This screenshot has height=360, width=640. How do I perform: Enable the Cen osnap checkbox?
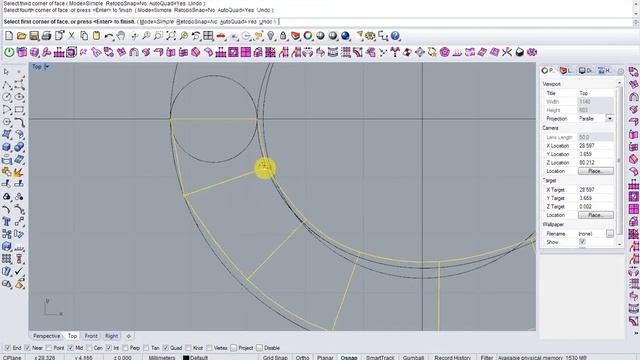point(89,348)
